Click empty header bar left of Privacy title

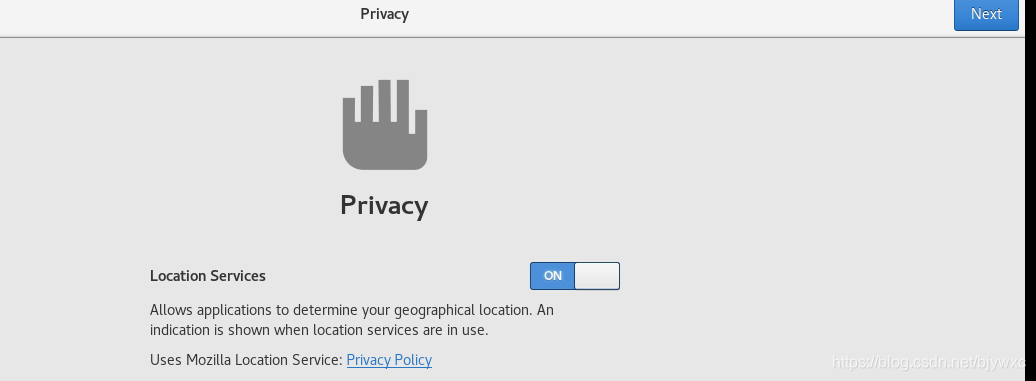[x=178, y=17]
